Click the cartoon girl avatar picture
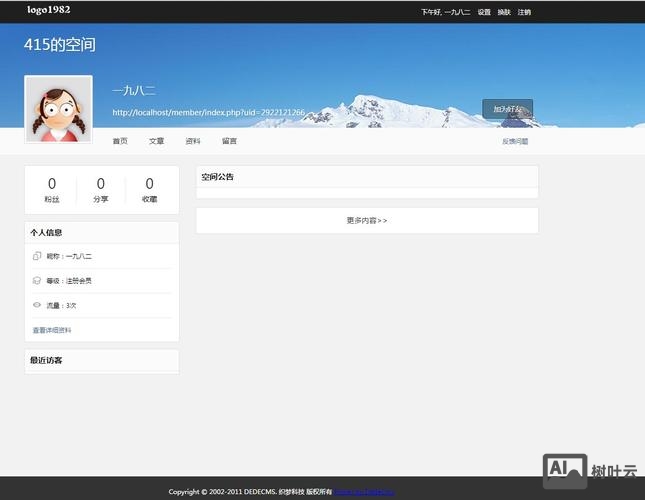 point(58,110)
